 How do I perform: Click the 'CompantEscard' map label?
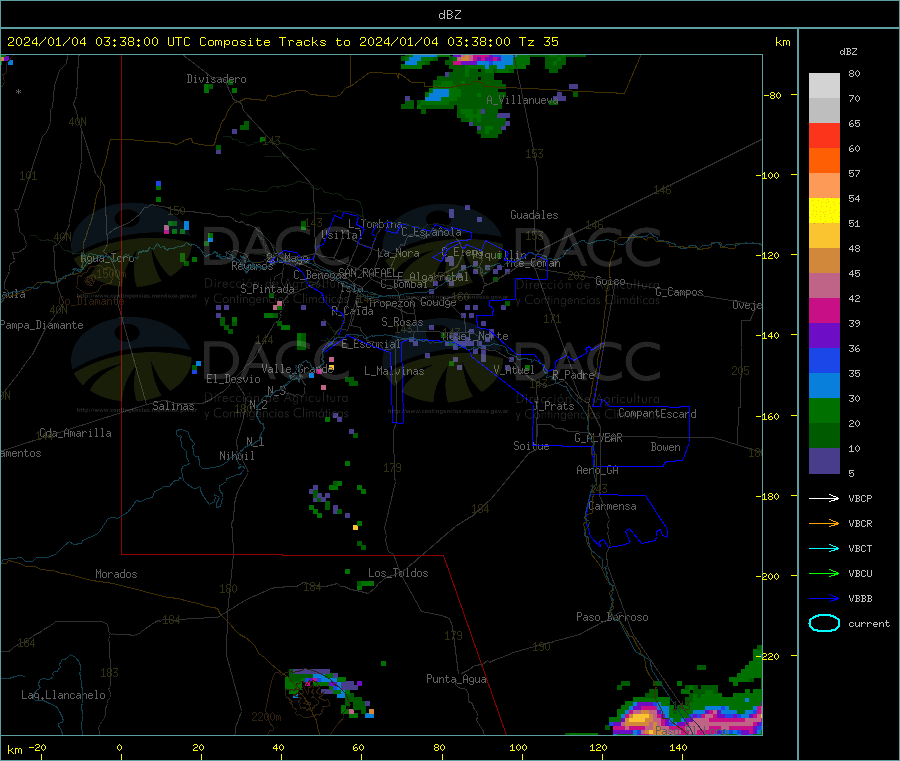coord(657,413)
